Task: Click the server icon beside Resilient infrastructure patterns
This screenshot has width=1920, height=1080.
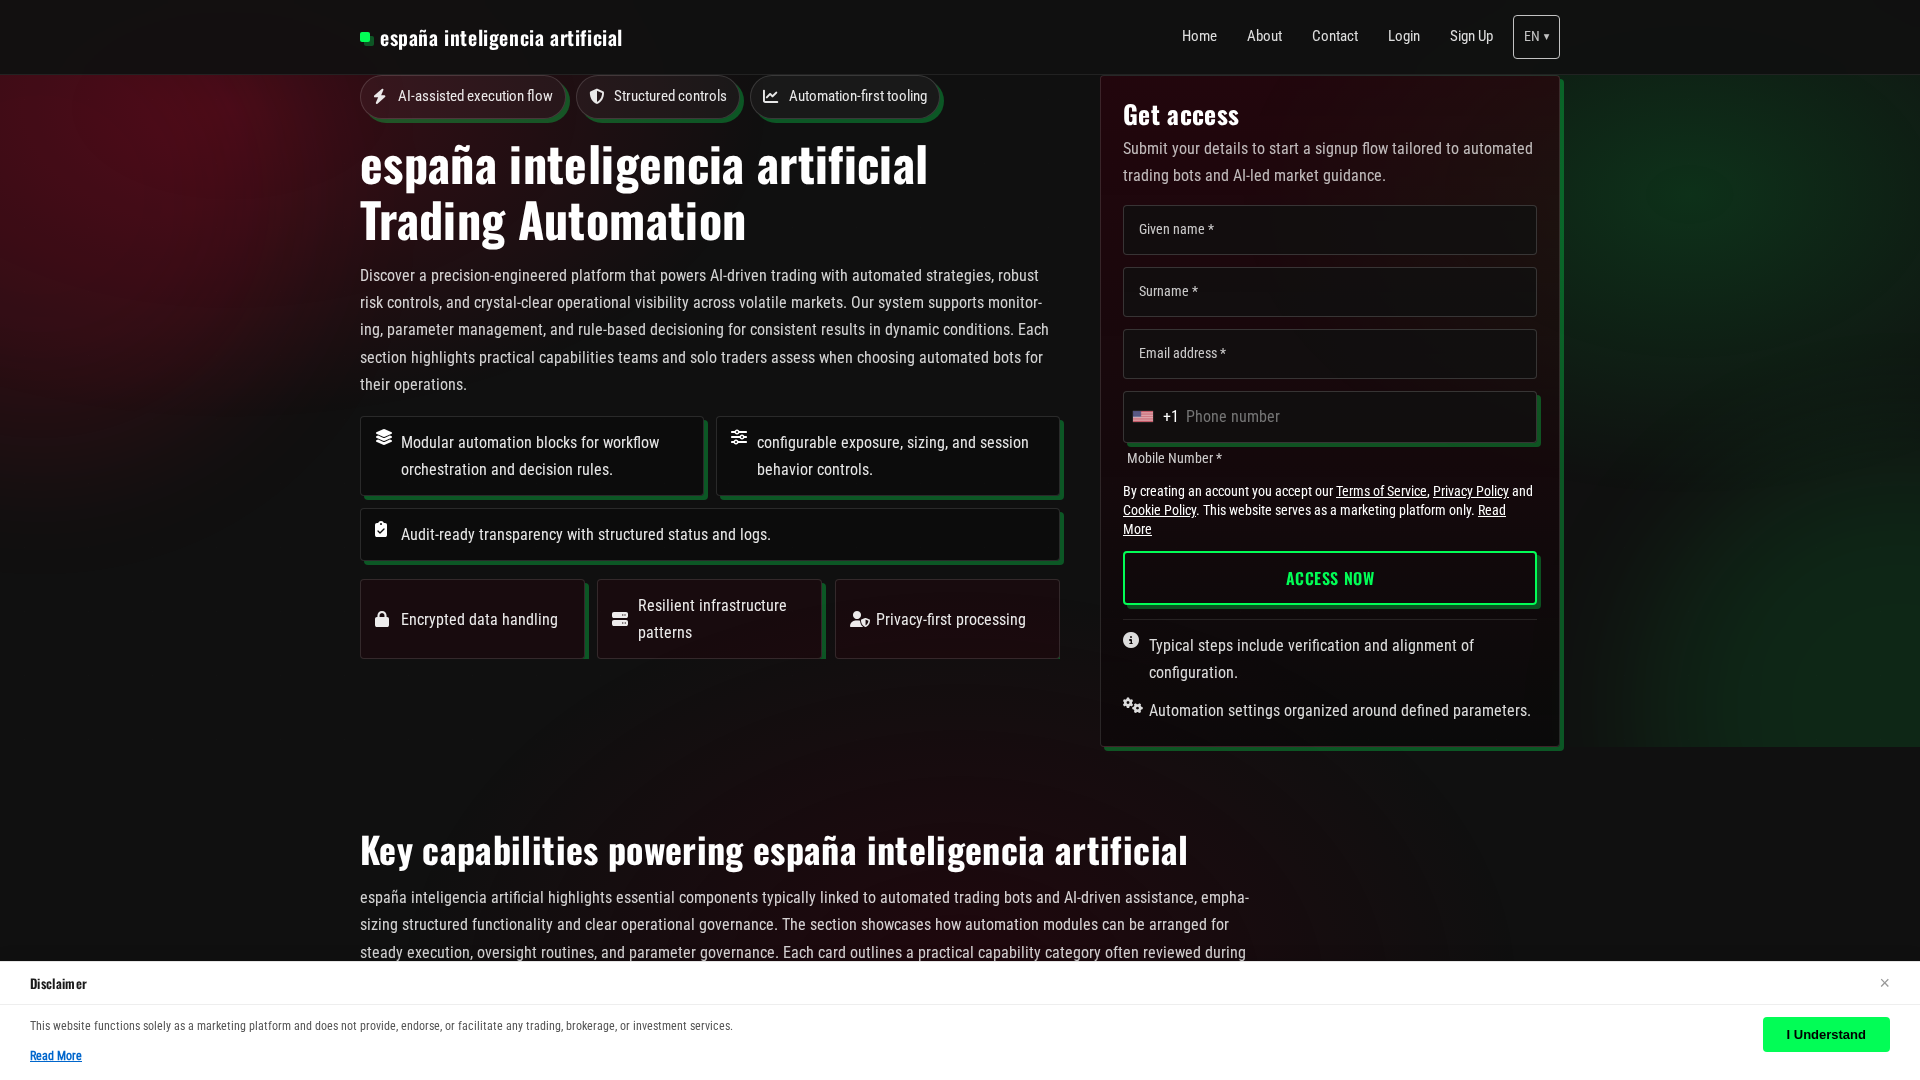Action: pos(620,619)
